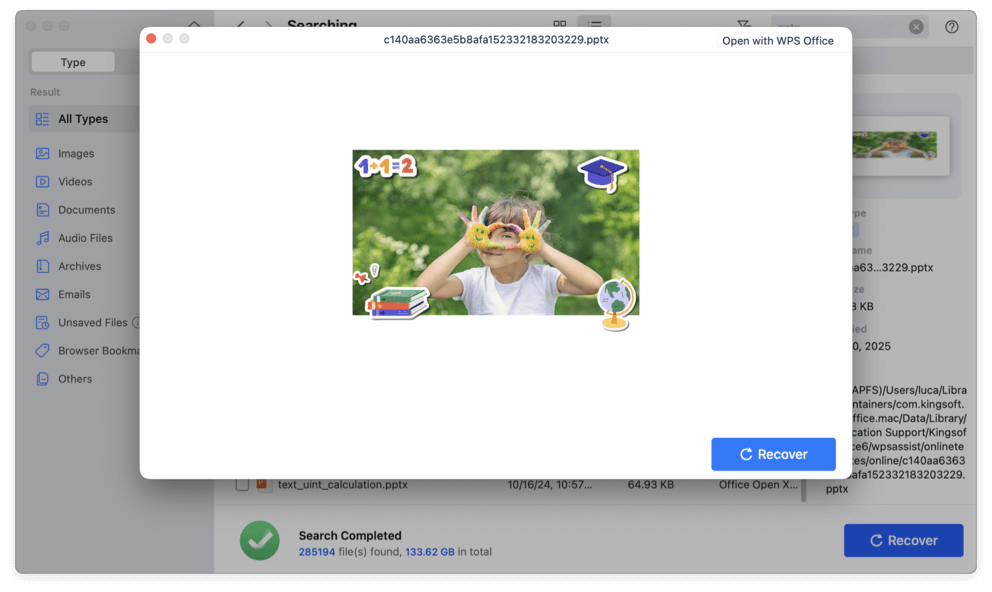Select the Emails envelope icon
Viewport: 992px width, 592px height.
point(42,294)
